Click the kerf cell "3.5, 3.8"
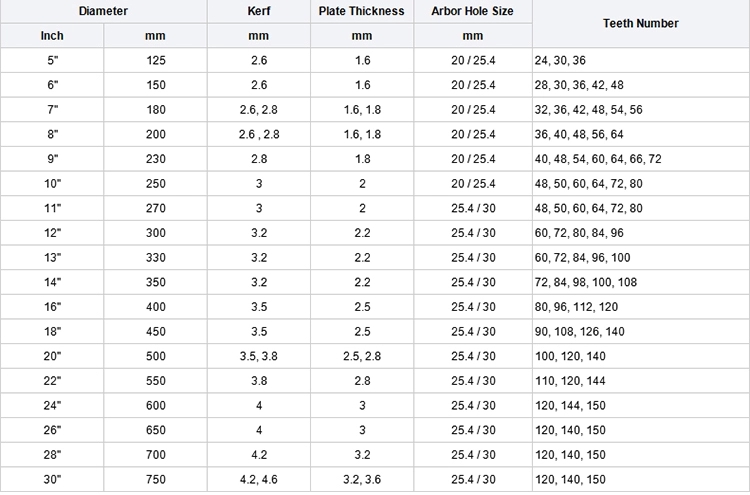 click(x=258, y=357)
